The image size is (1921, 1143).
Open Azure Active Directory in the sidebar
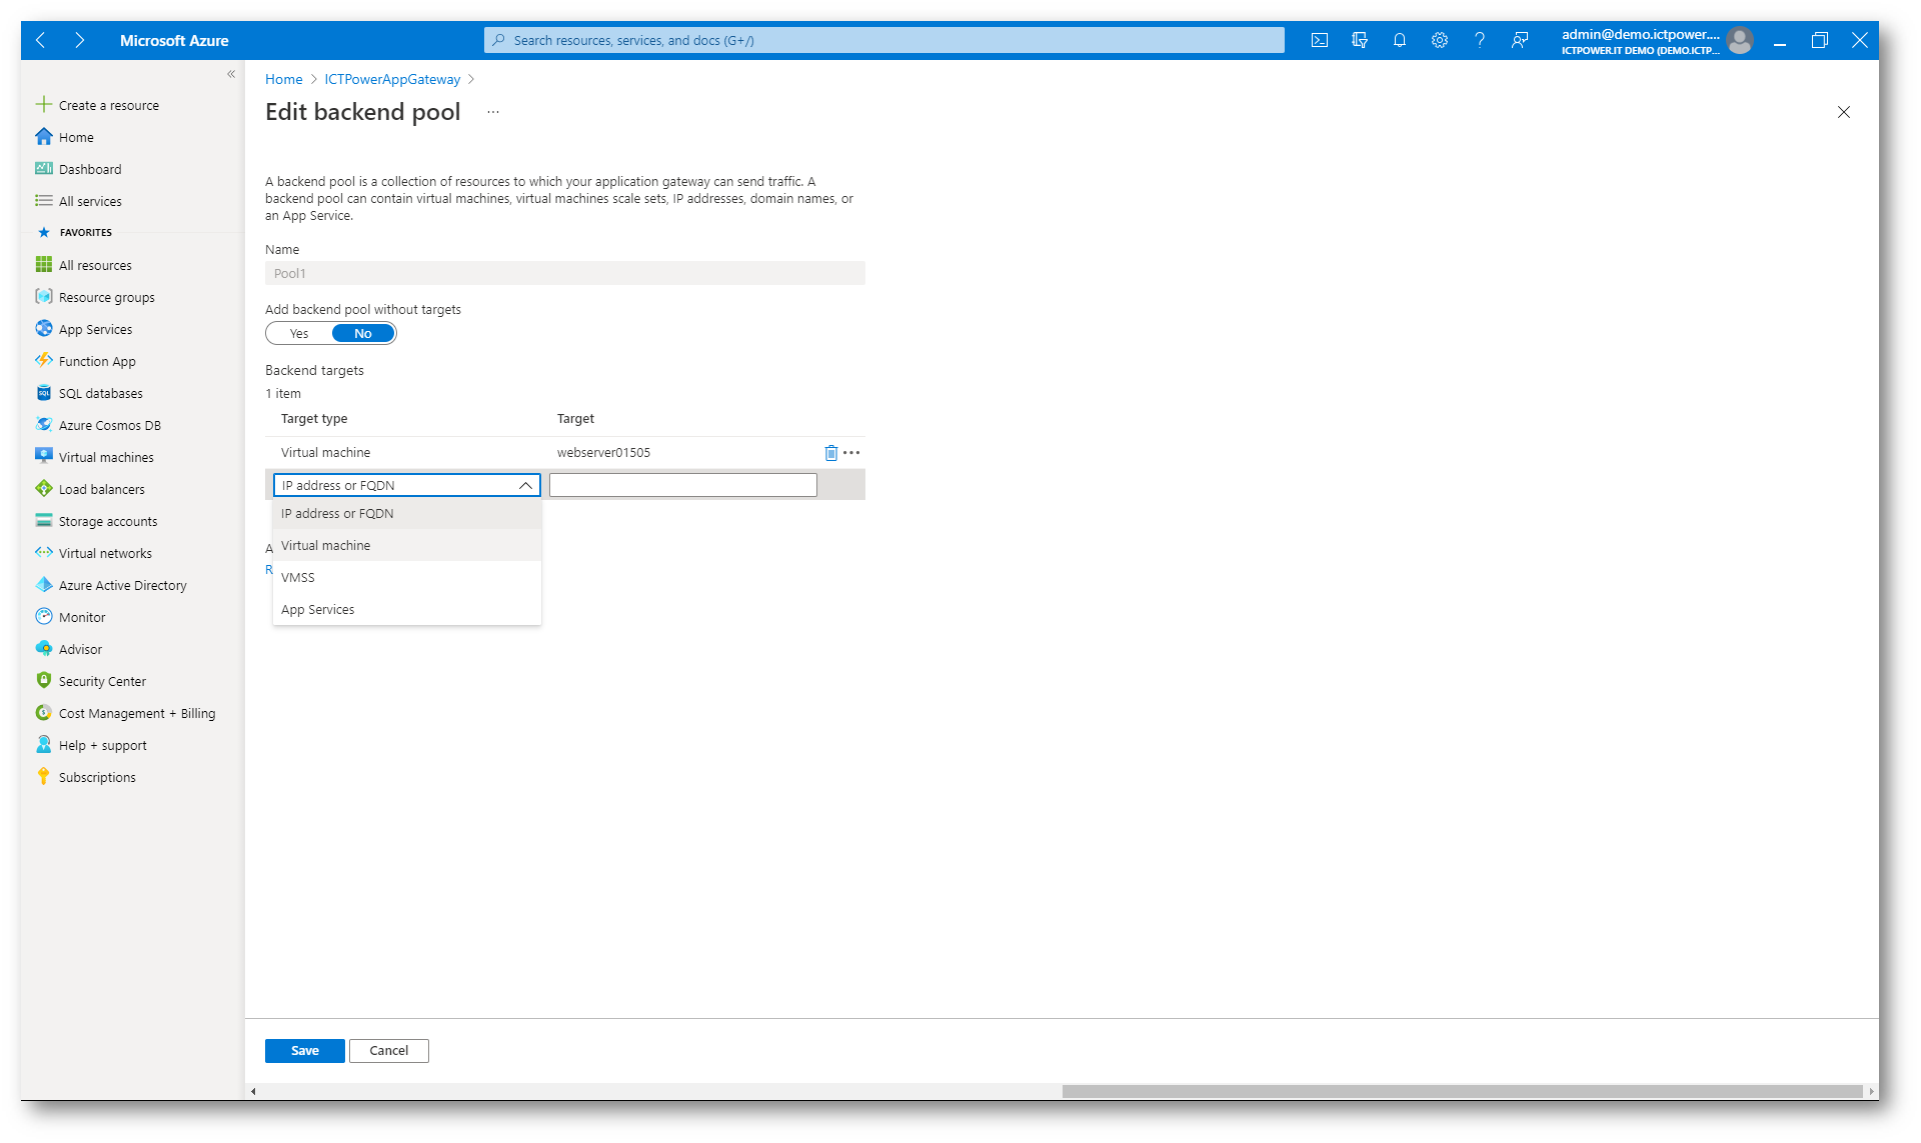pyautogui.click(x=122, y=585)
